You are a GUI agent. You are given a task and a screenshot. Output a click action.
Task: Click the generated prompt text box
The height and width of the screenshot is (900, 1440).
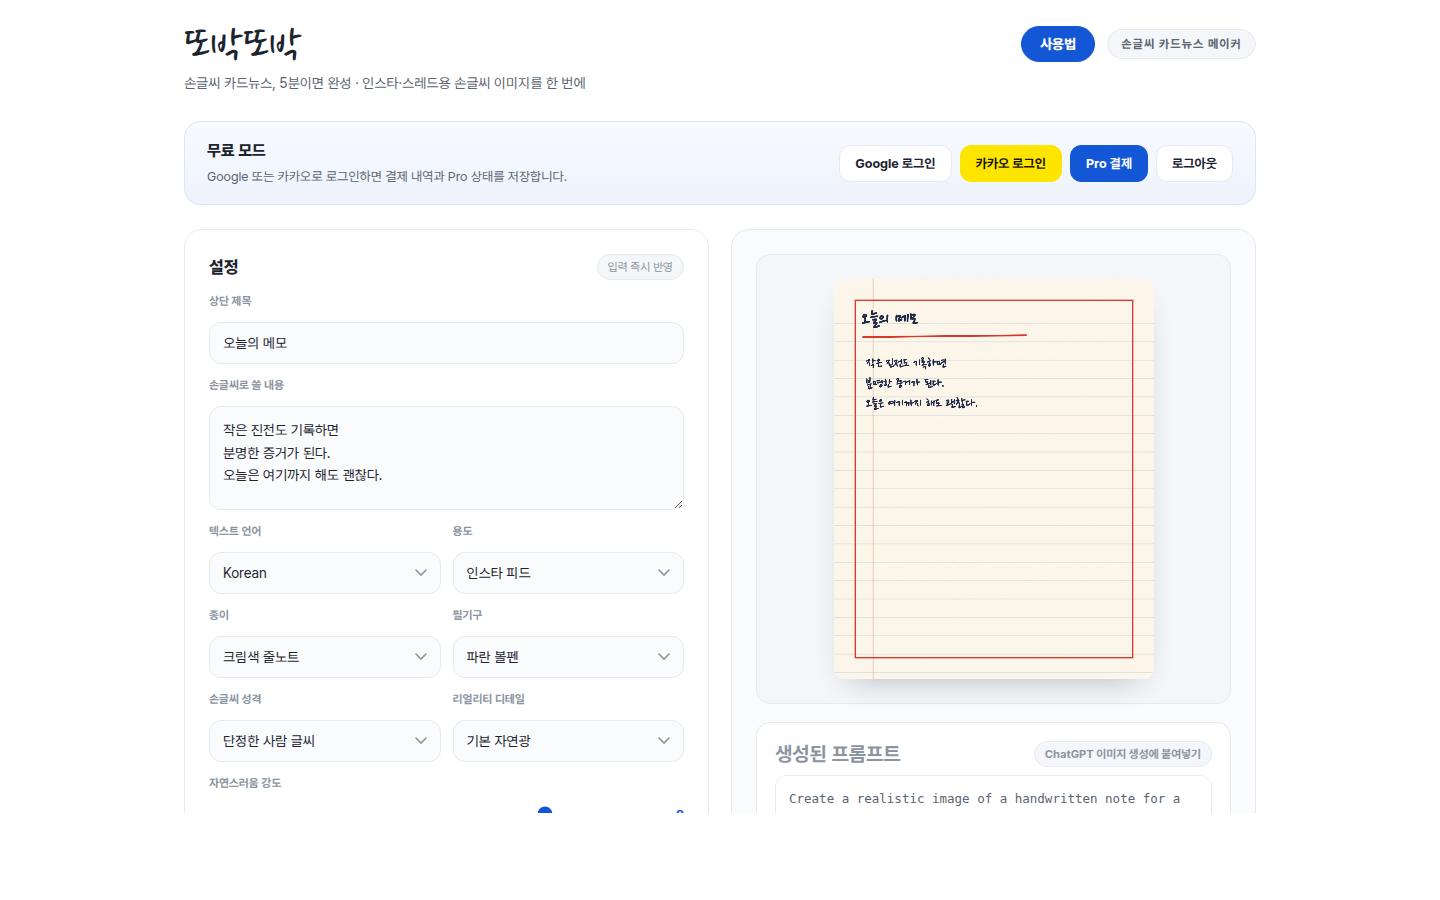coord(993,795)
